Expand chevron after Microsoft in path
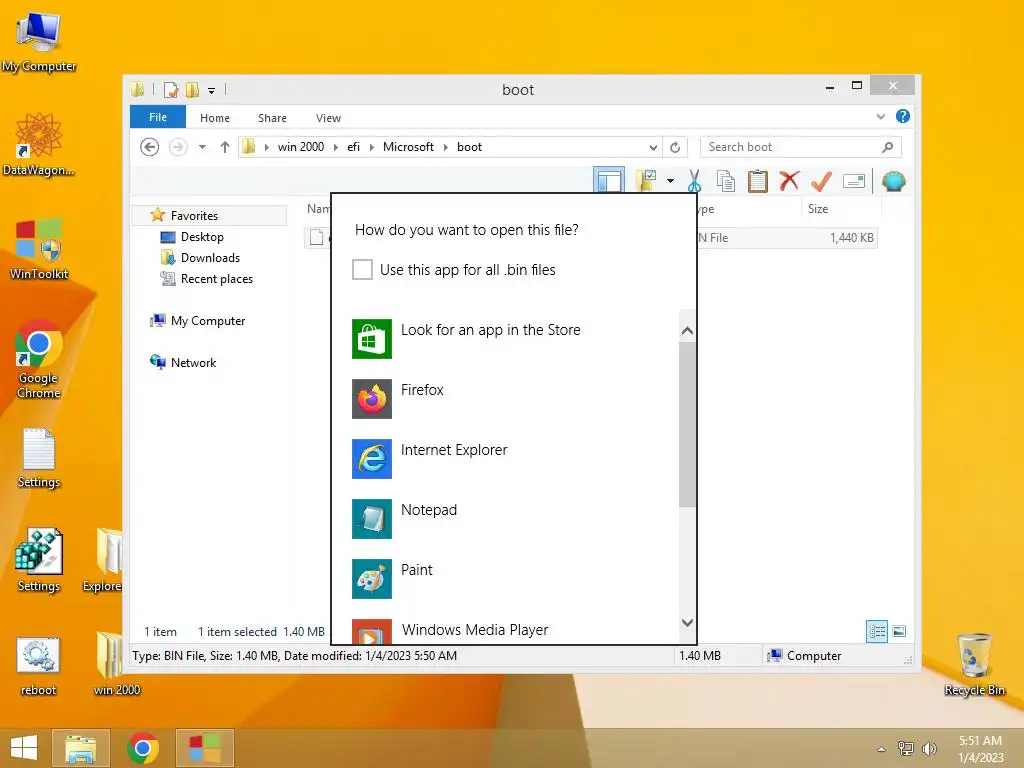 (x=445, y=147)
